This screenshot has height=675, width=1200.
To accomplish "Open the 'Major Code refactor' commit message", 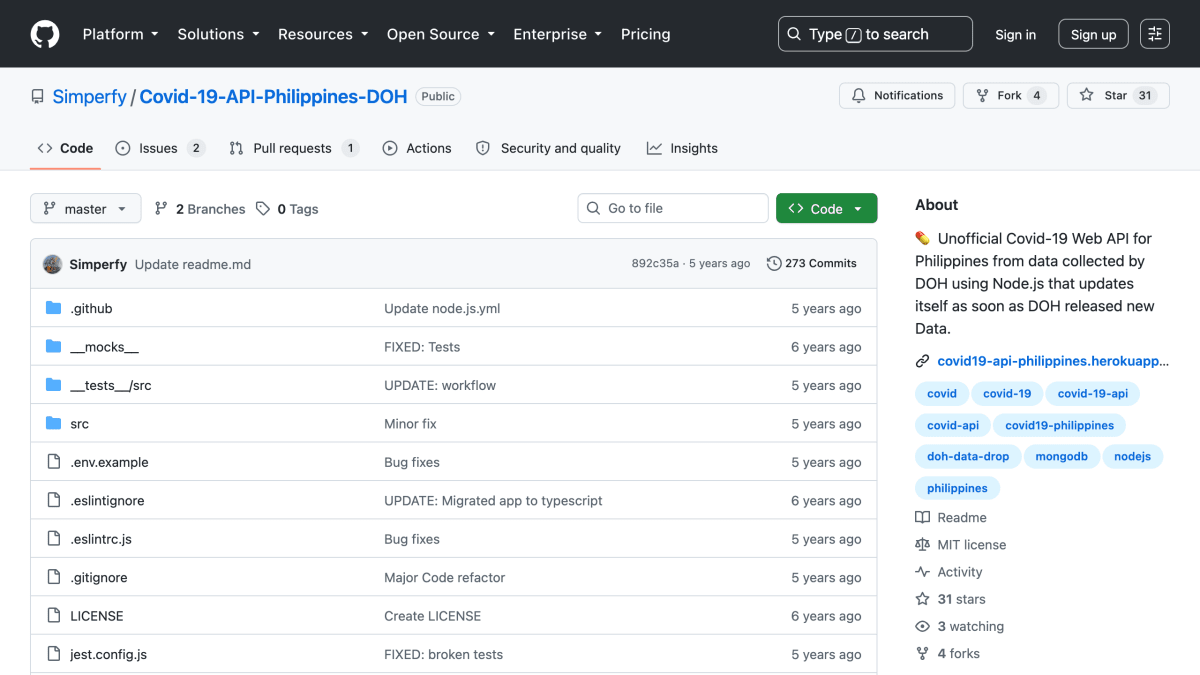I will tap(445, 578).
